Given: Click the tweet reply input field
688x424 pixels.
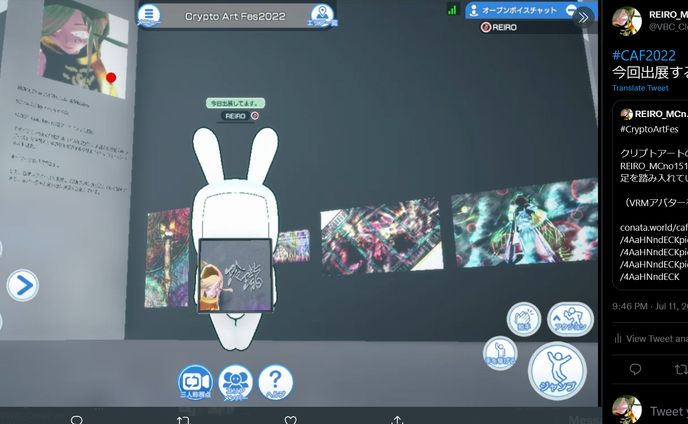Looking at the screenshot, I should (x=665, y=411).
